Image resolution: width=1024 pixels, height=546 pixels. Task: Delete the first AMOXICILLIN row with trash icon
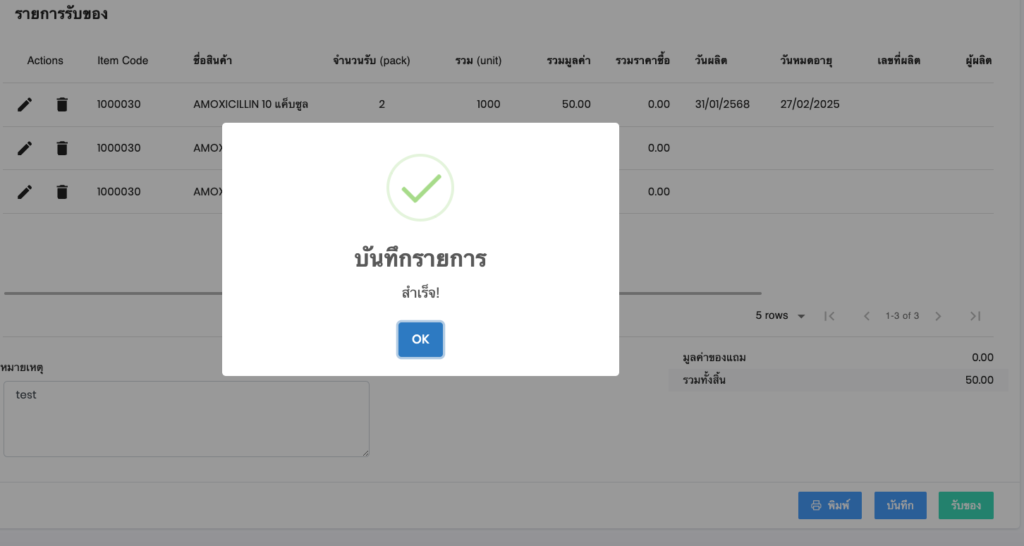[62, 104]
